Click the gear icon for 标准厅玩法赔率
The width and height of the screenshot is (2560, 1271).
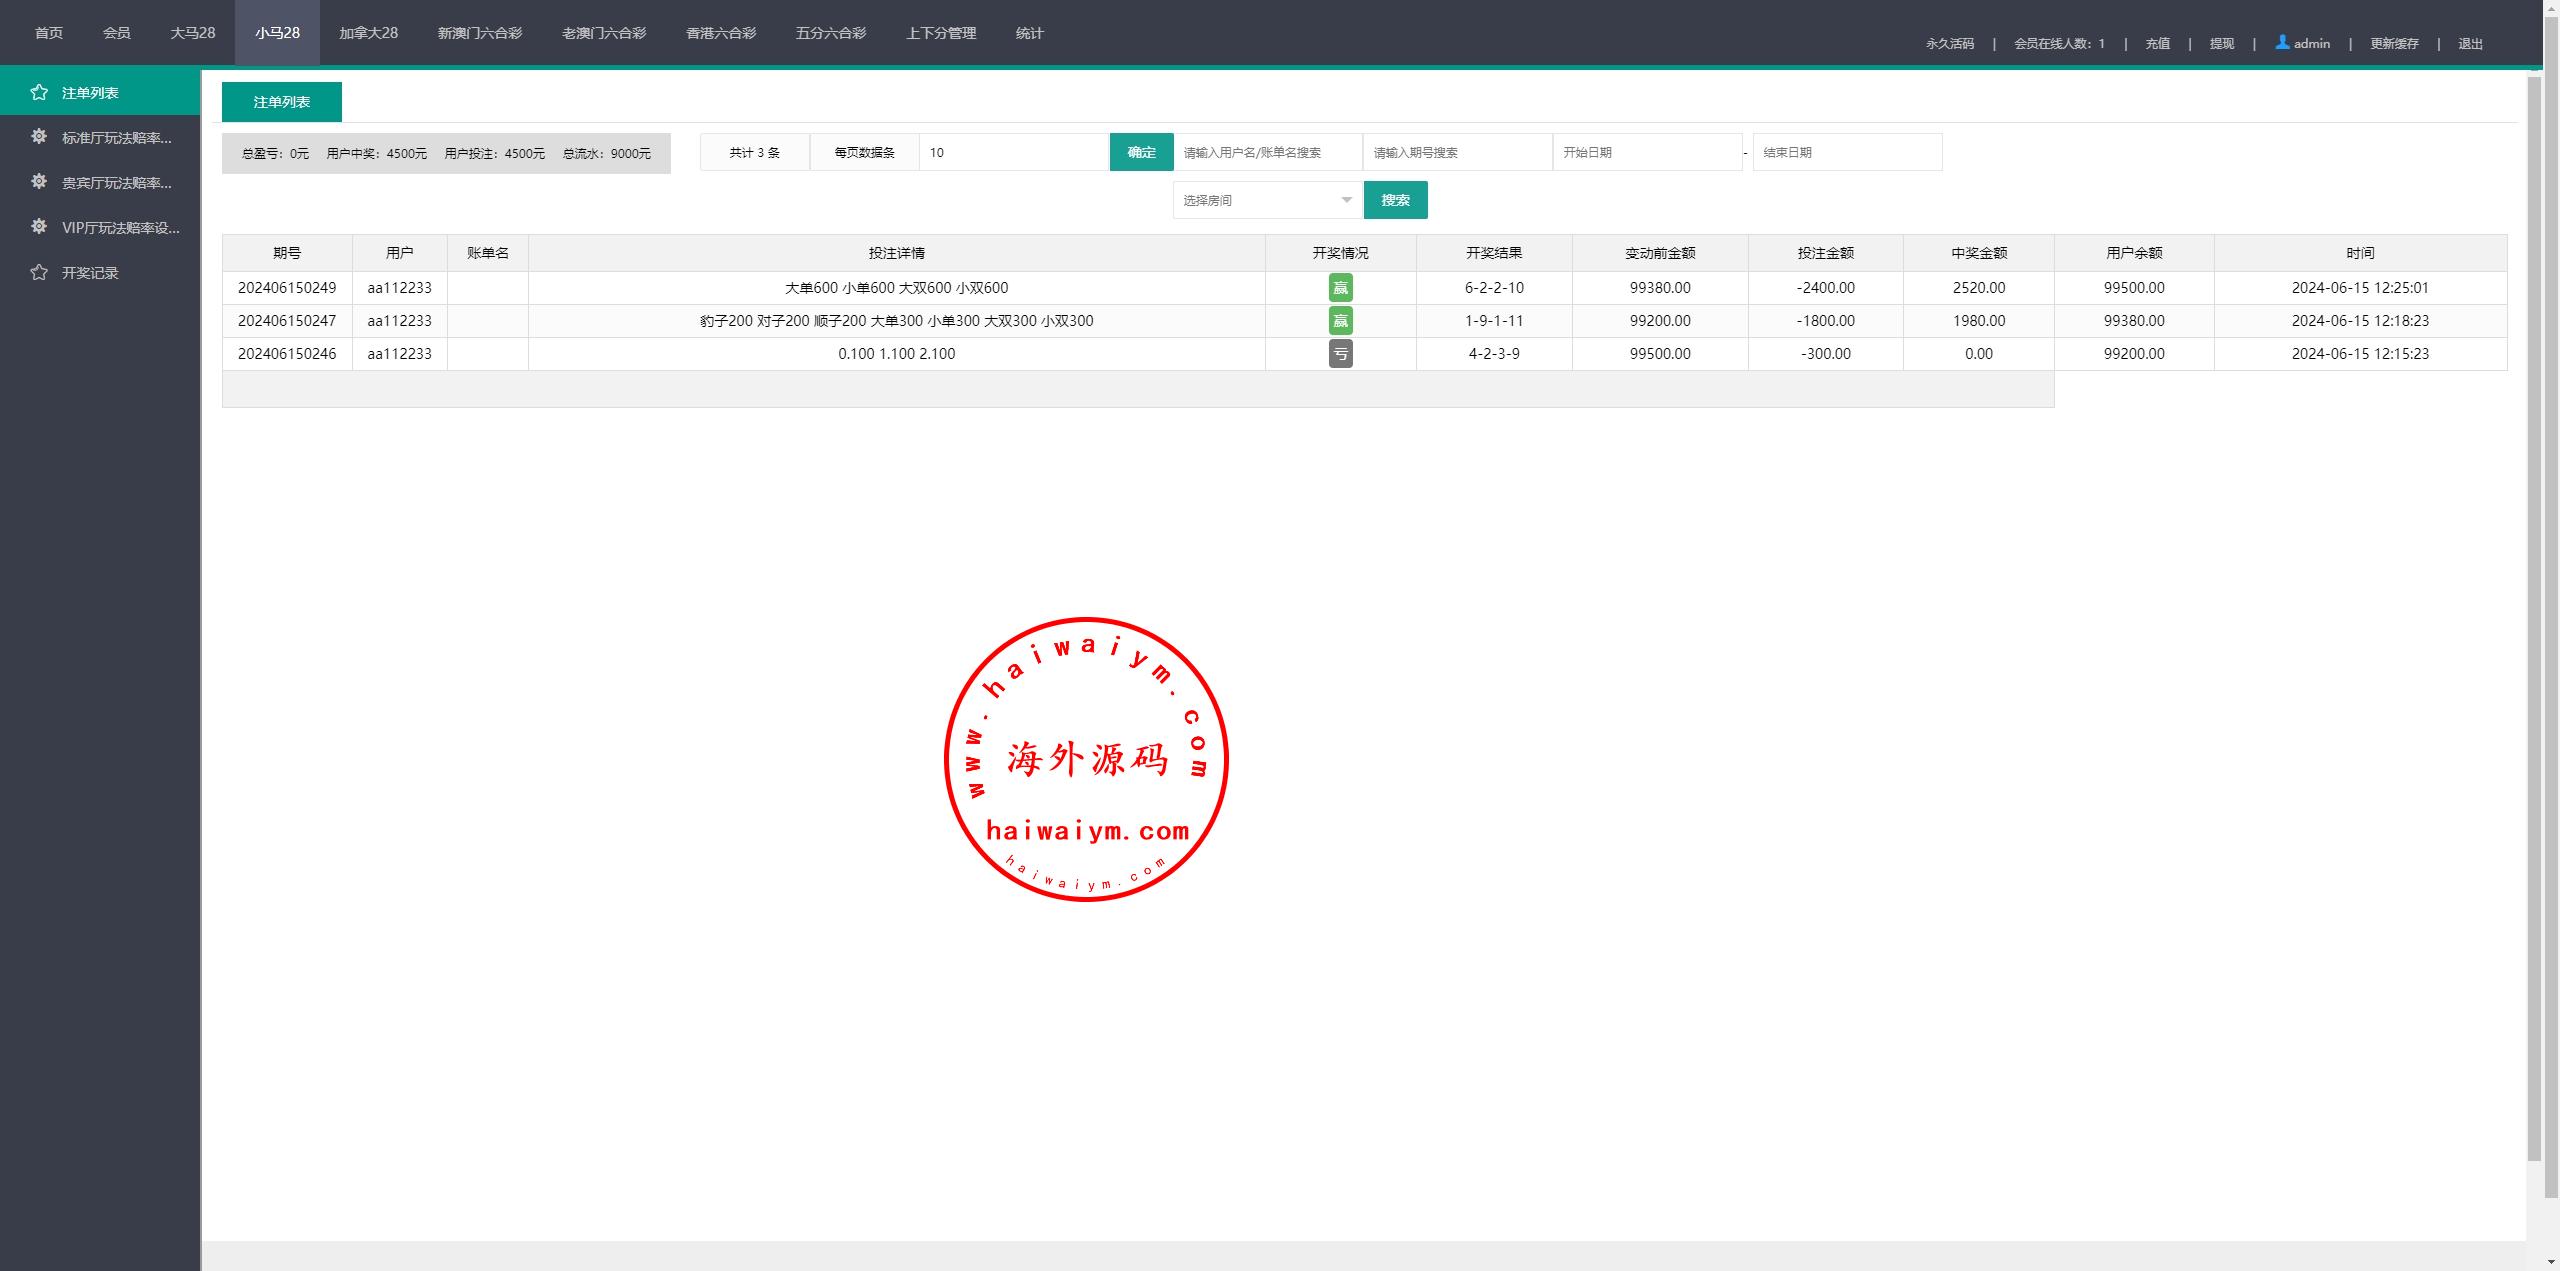(39, 136)
